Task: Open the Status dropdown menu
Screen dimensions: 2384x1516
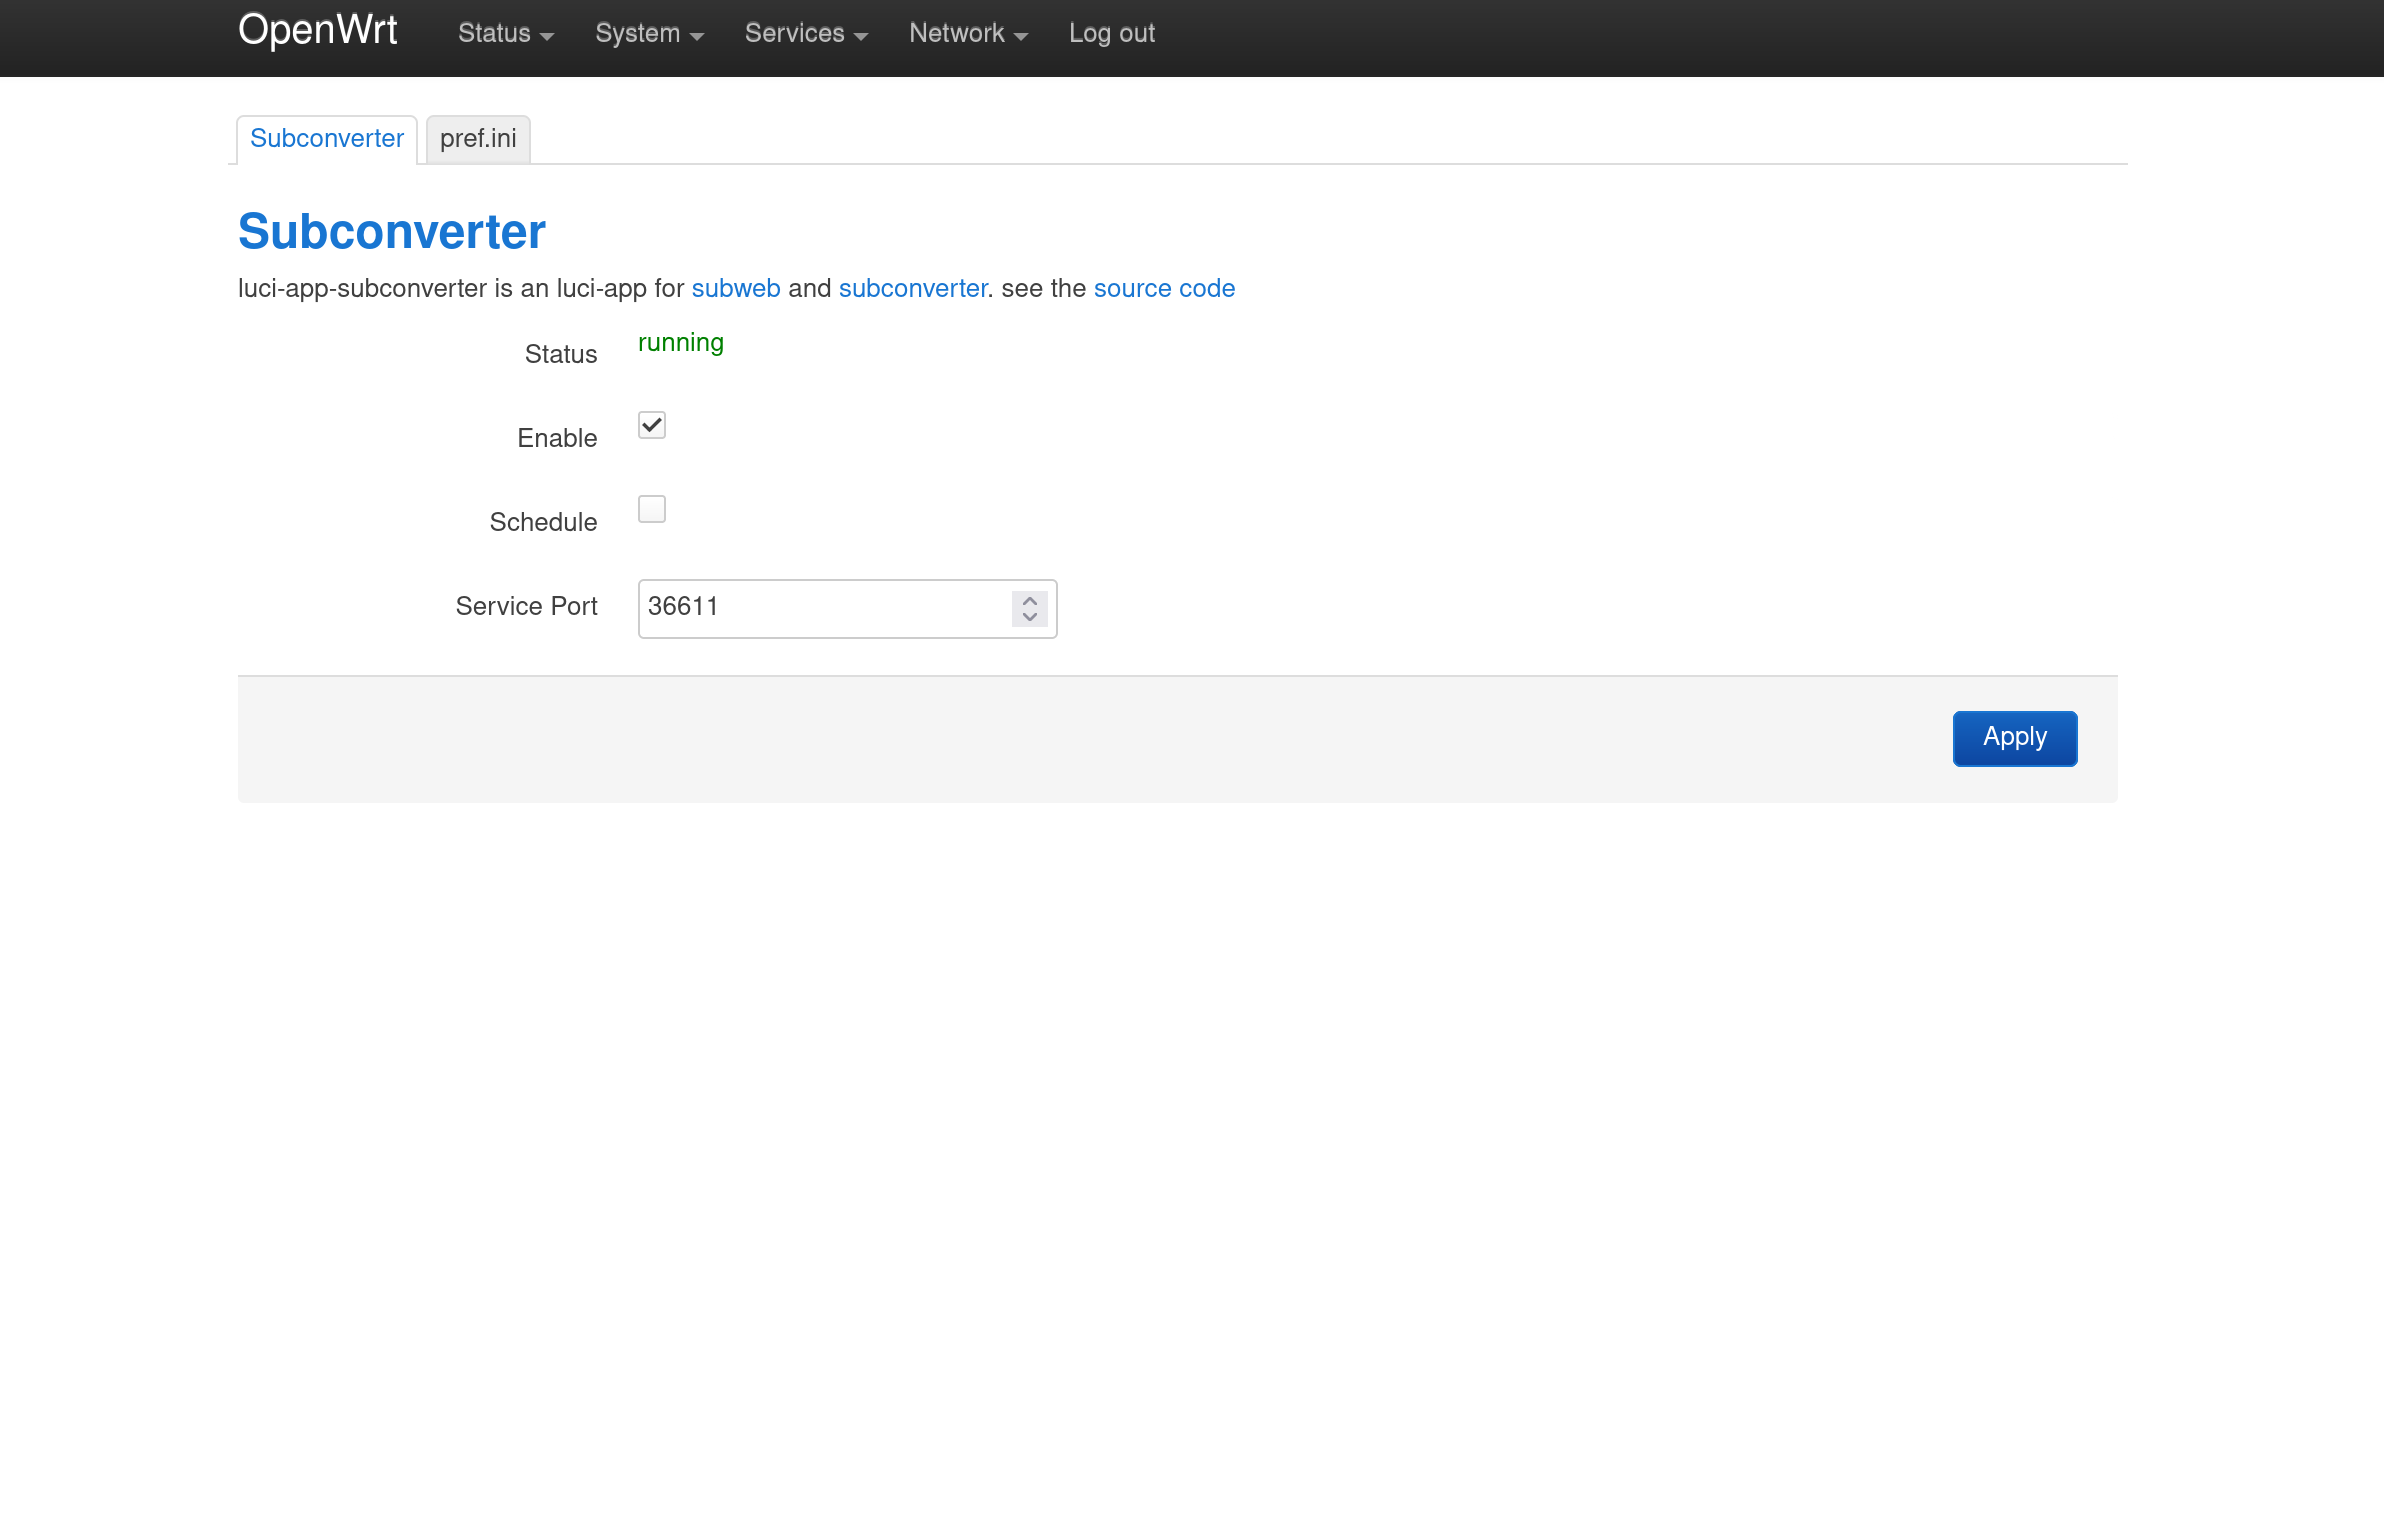Action: [505, 34]
